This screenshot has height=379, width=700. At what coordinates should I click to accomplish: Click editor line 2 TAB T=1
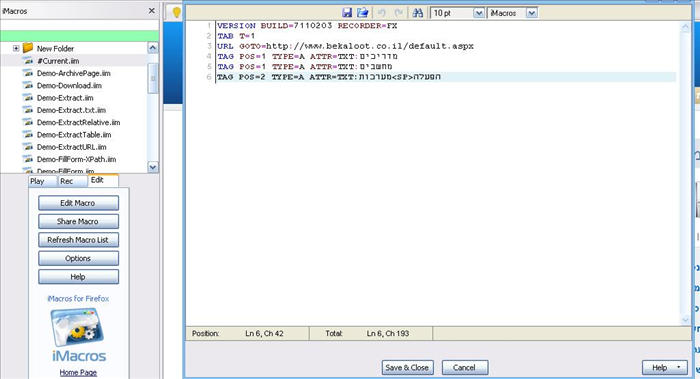click(236, 36)
